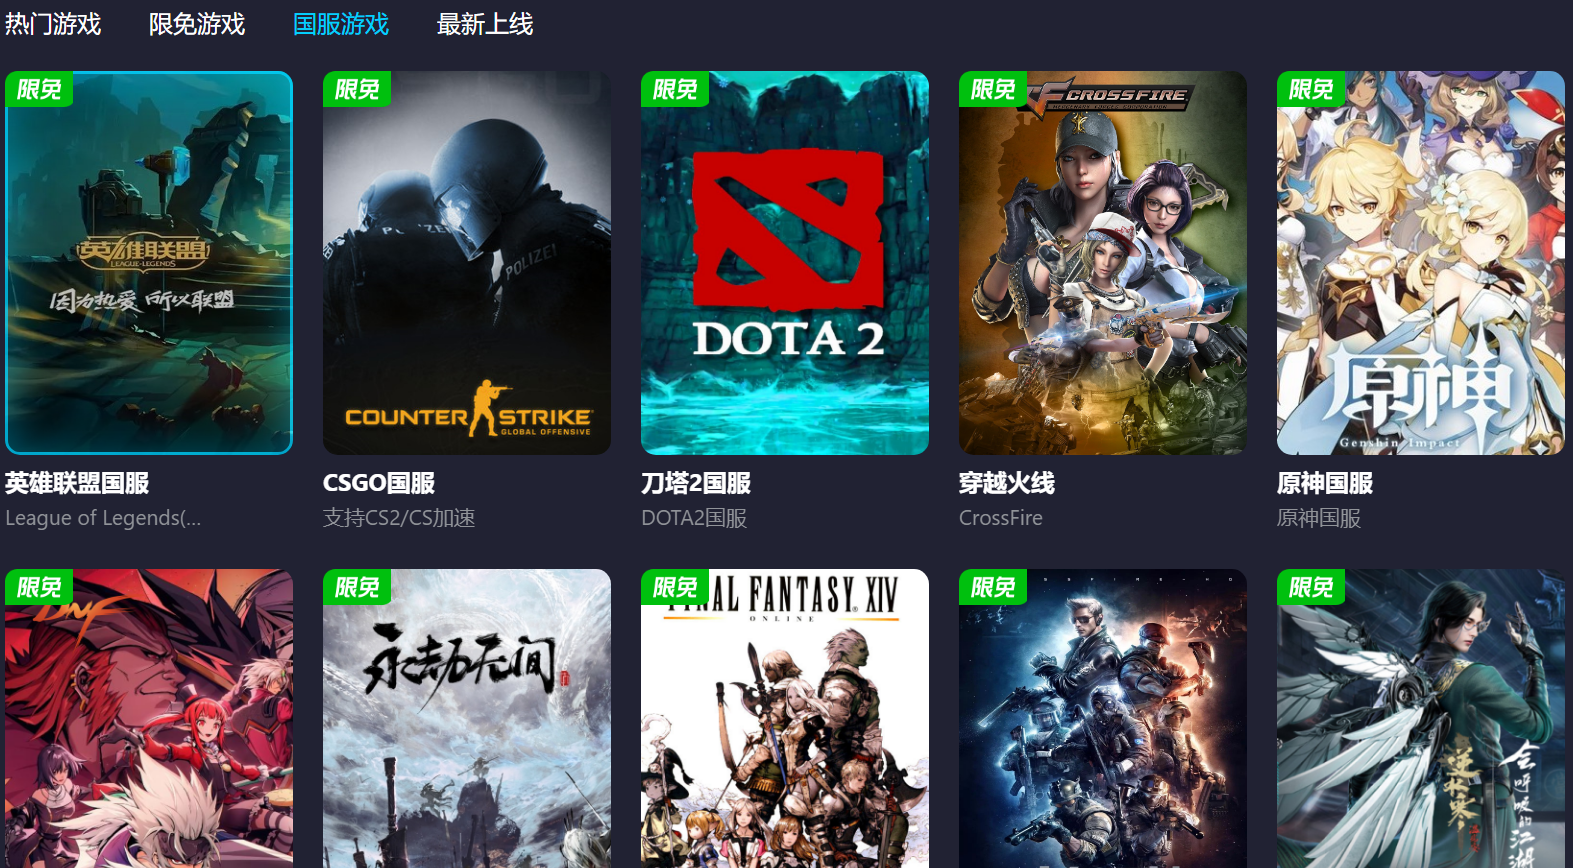Open the DNF game cover
The image size is (1573, 868).
tap(149, 718)
